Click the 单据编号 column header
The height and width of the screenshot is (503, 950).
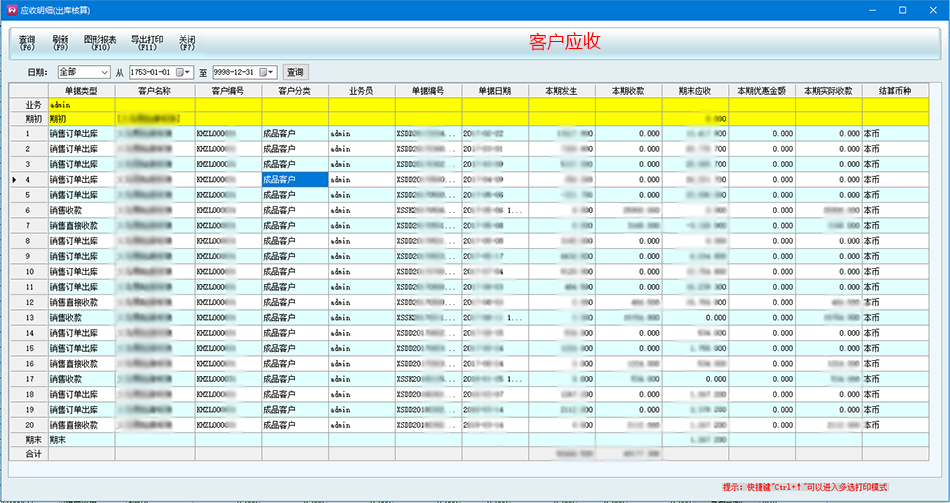pos(428,90)
